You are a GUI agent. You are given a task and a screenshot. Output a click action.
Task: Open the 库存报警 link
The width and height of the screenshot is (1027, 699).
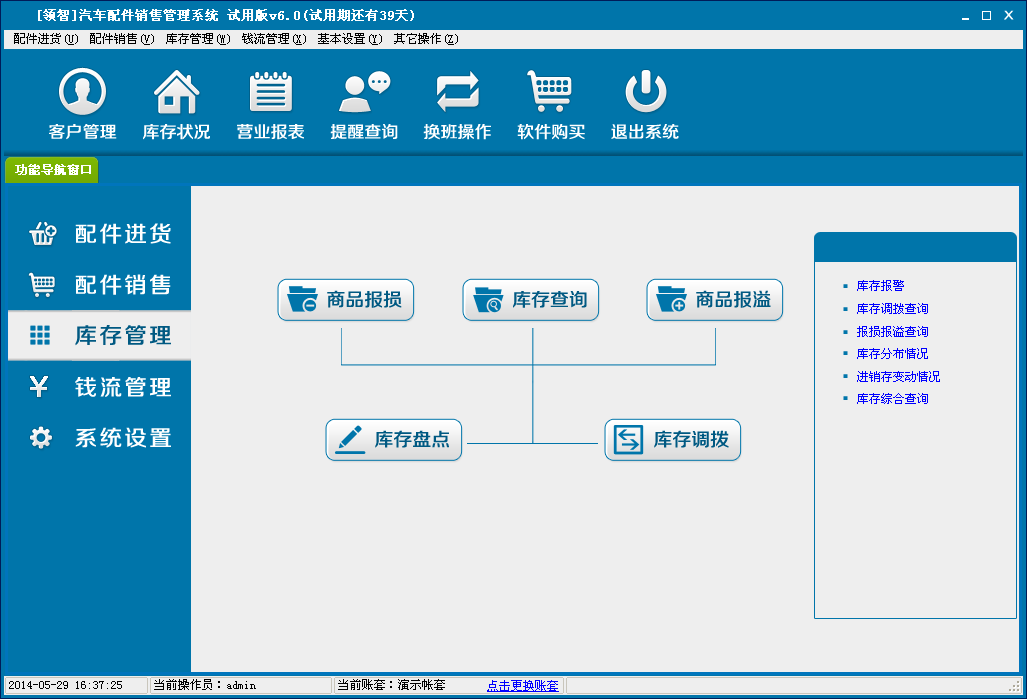point(880,286)
